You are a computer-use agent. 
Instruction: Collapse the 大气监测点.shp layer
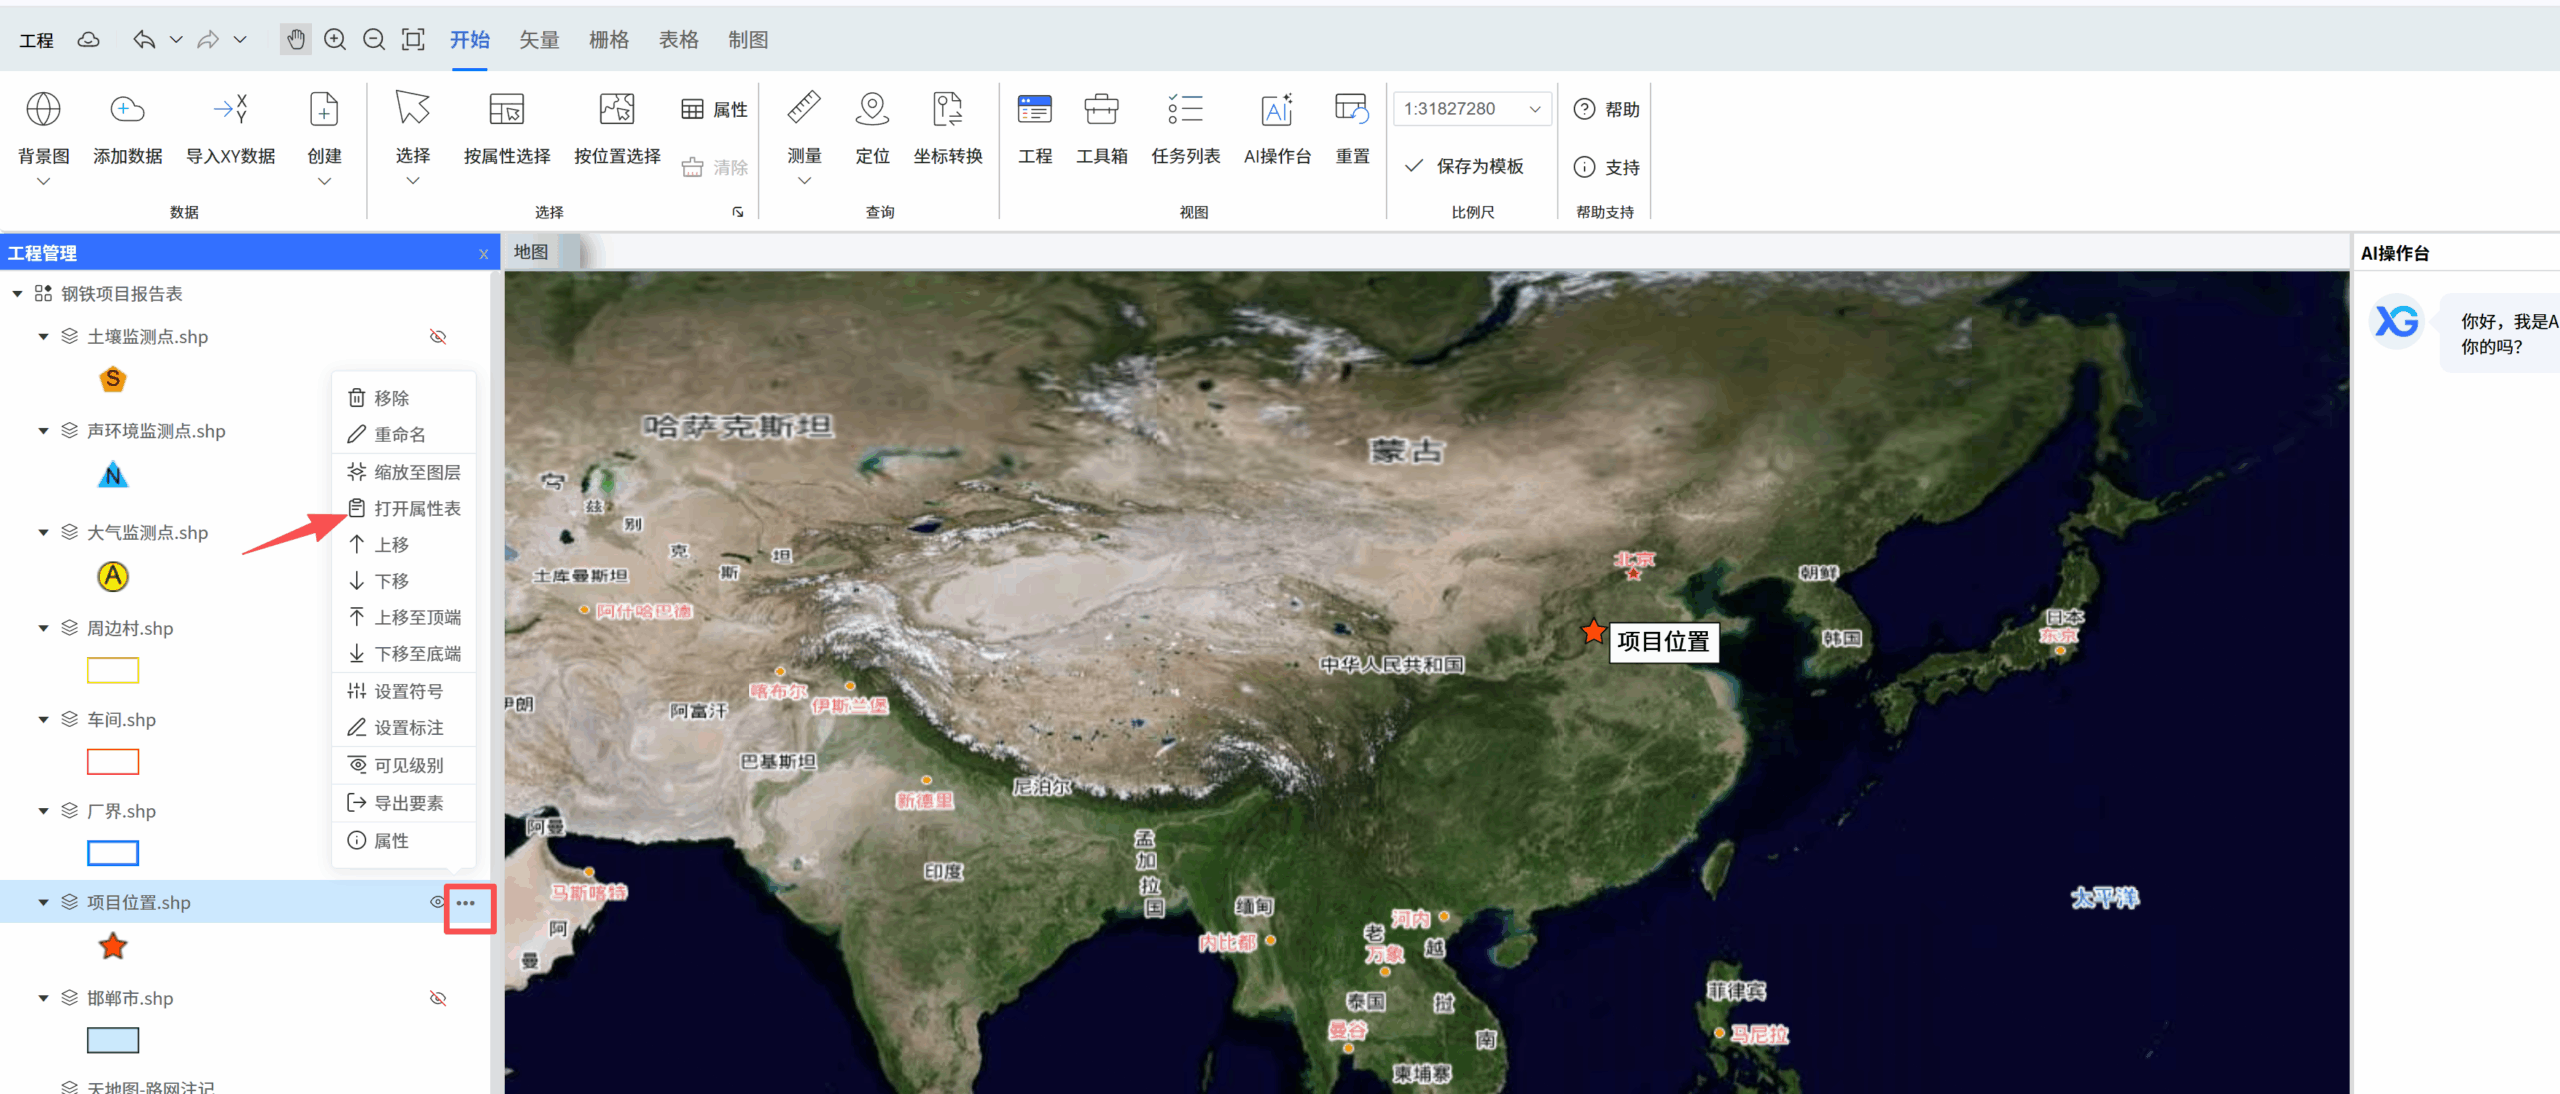43,533
